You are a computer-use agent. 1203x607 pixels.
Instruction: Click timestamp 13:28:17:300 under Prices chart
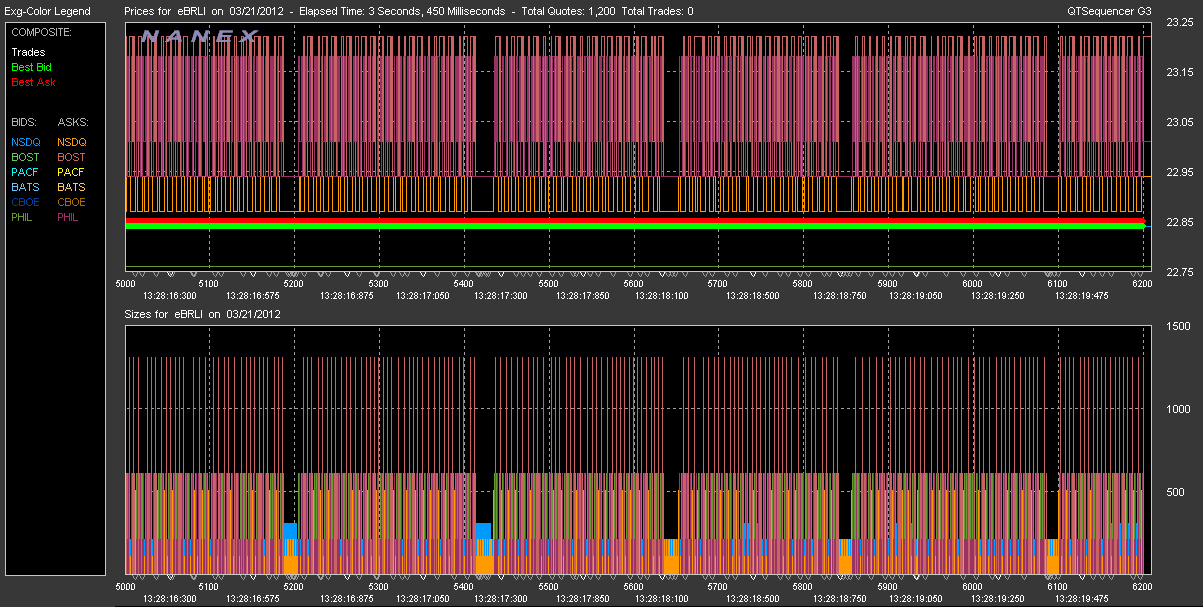501,296
